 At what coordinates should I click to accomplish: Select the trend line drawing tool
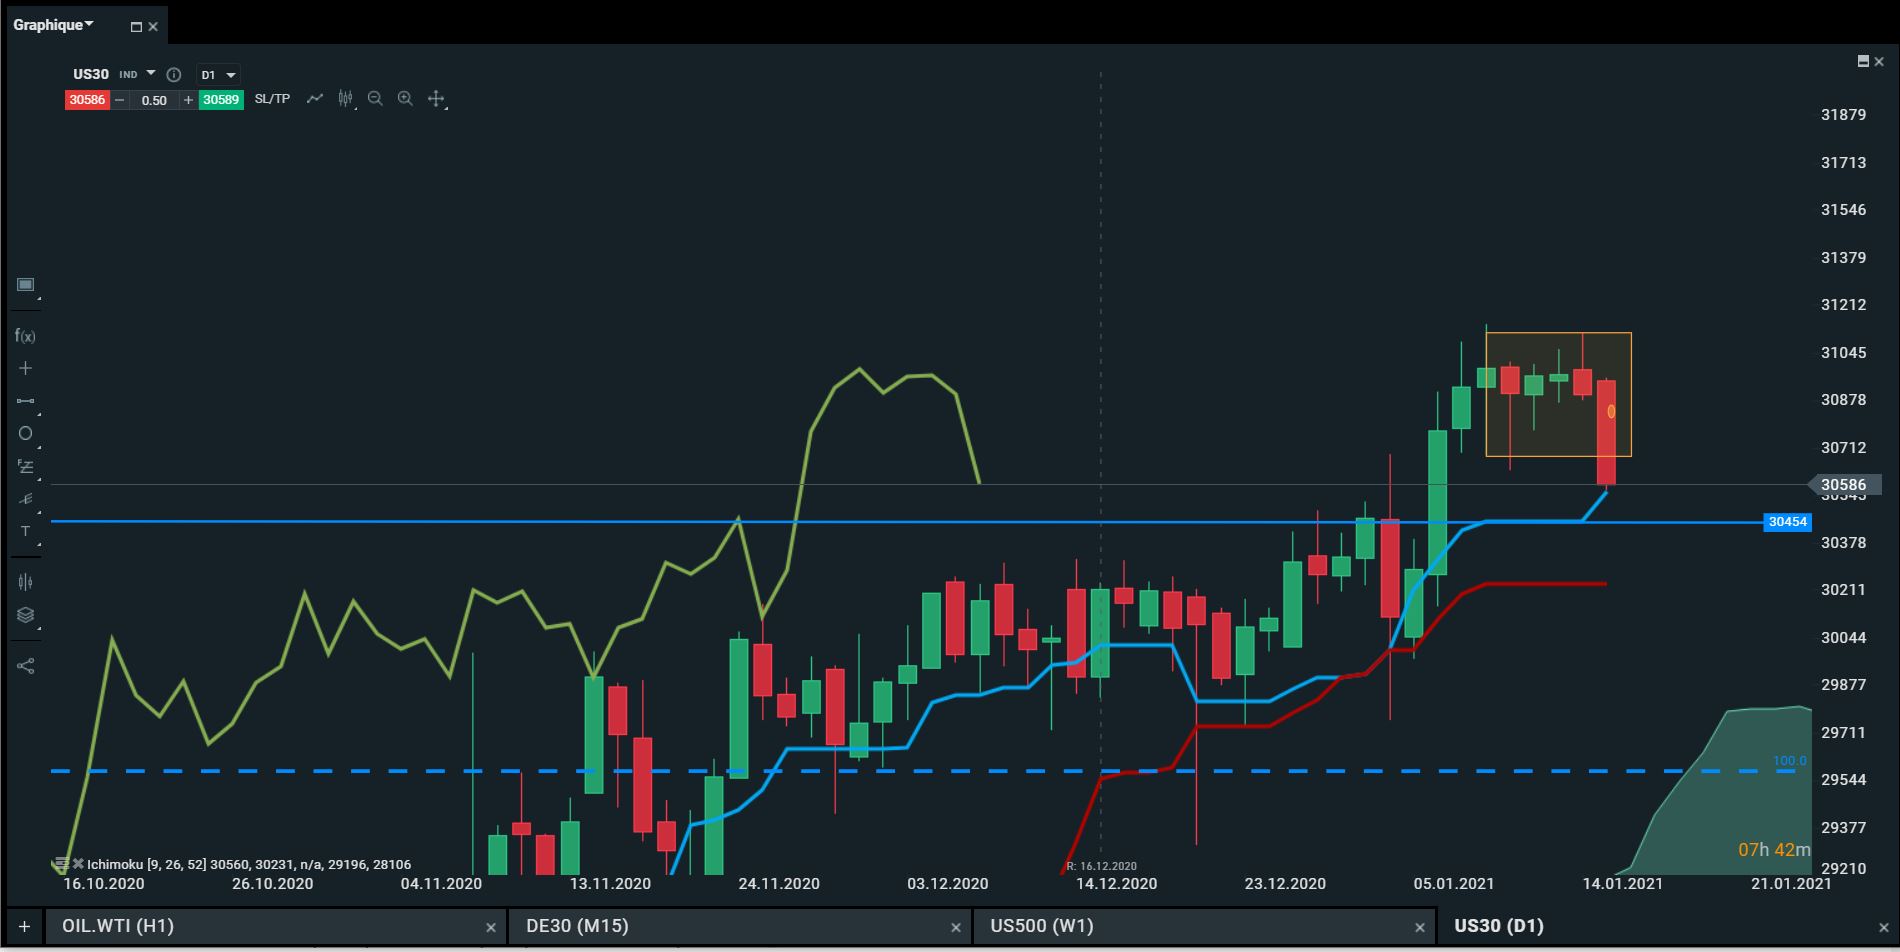click(x=25, y=401)
